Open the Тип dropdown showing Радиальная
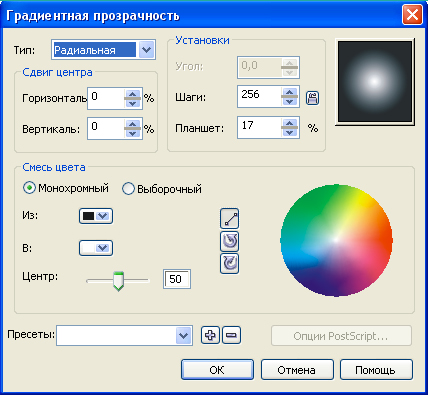 pos(146,50)
